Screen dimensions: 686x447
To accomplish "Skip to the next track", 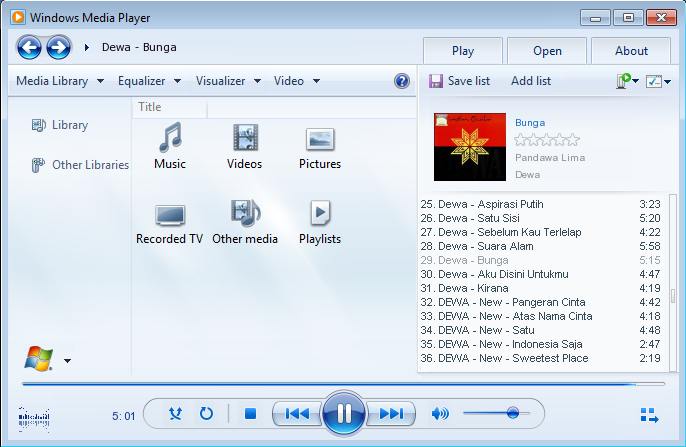I will pos(391,413).
